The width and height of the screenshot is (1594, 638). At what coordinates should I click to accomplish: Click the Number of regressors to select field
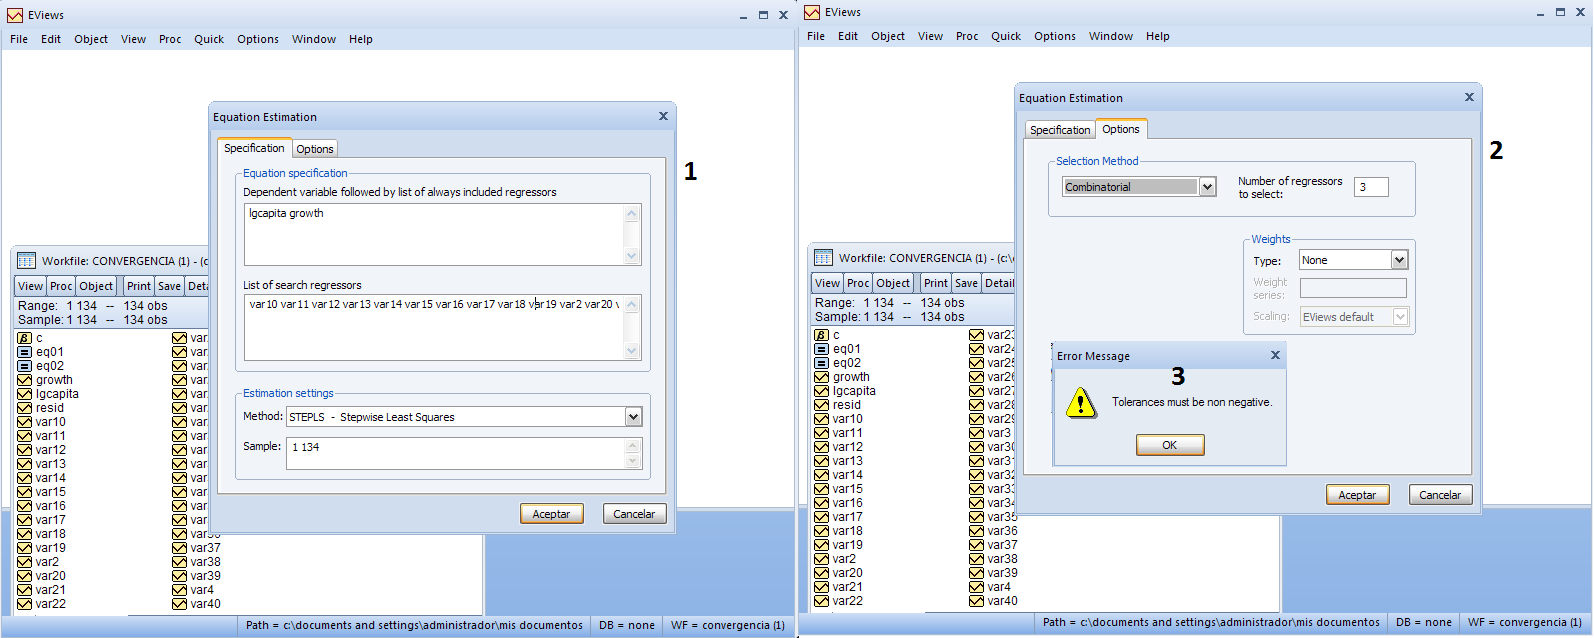click(x=1371, y=187)
